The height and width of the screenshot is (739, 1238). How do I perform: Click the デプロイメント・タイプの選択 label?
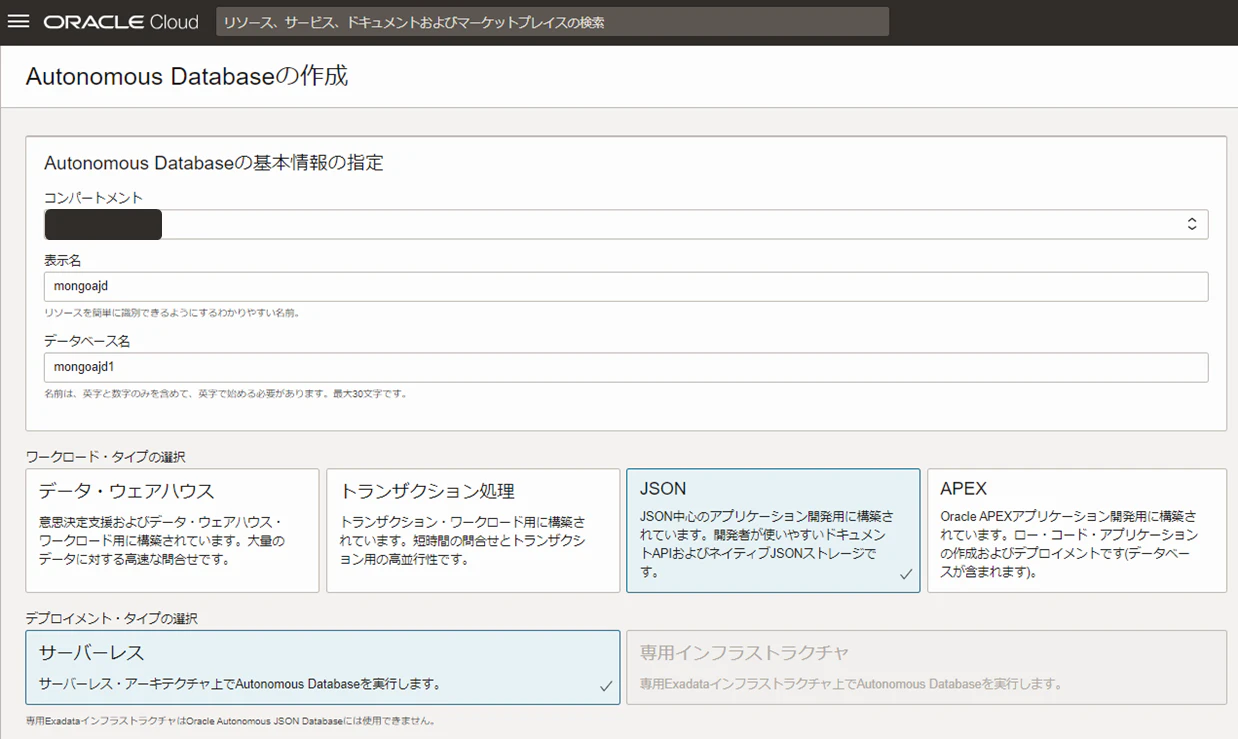point(111,619)
